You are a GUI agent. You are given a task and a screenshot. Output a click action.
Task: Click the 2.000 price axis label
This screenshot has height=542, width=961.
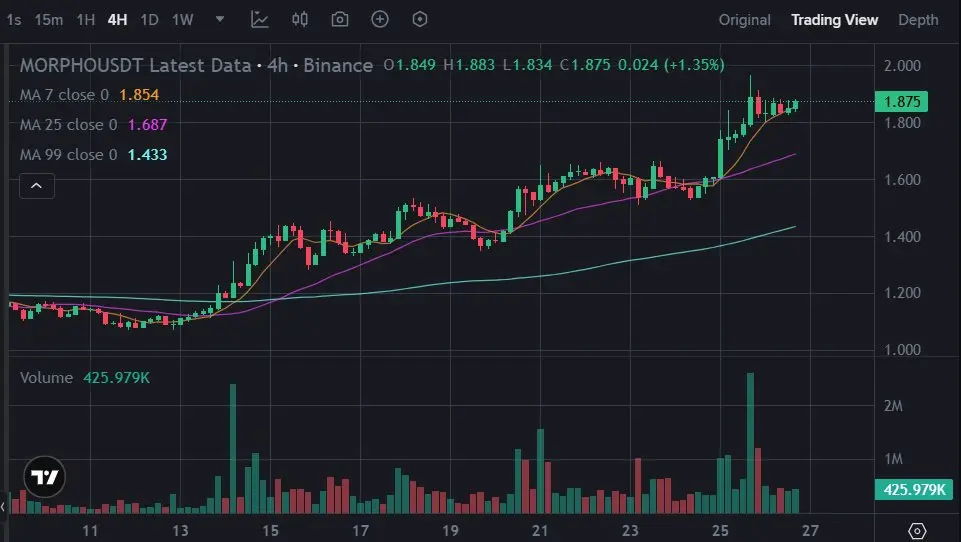point(902,66)
